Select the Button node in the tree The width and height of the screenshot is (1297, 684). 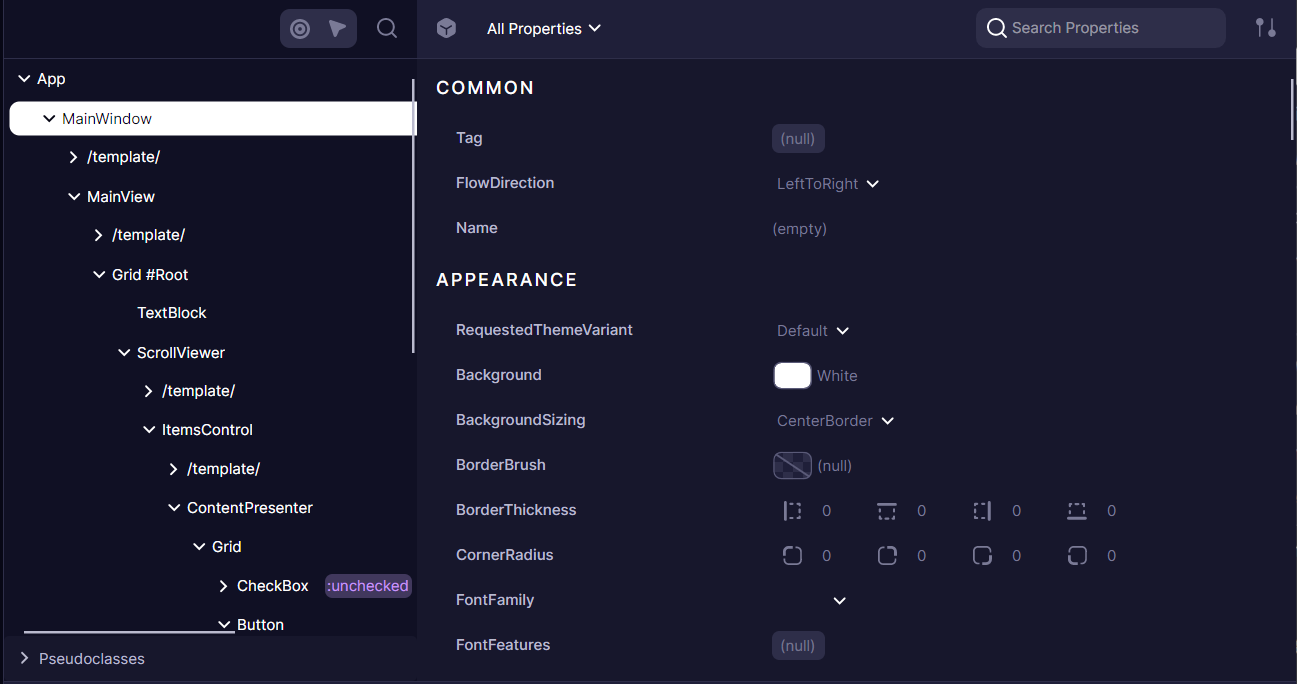pos(260,624)
